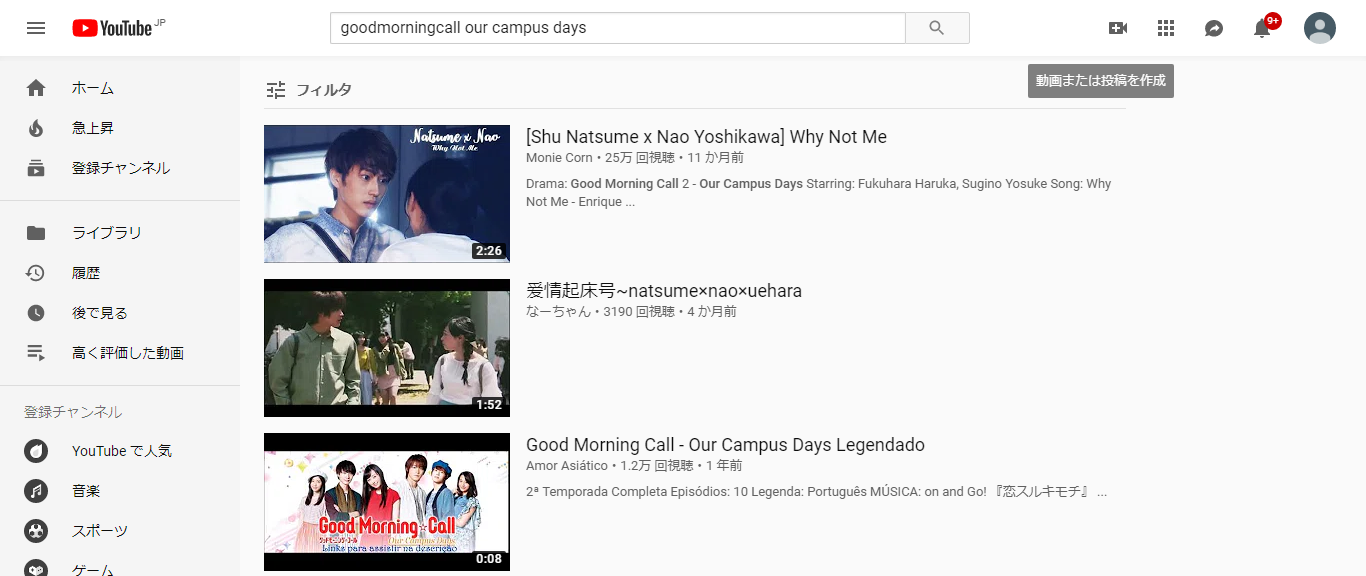Image resolution: width=1366 pixels, height=576 pixels.
Task: Open the 1:52 duration video thumbnail
Action: click(x=387, y=348)
